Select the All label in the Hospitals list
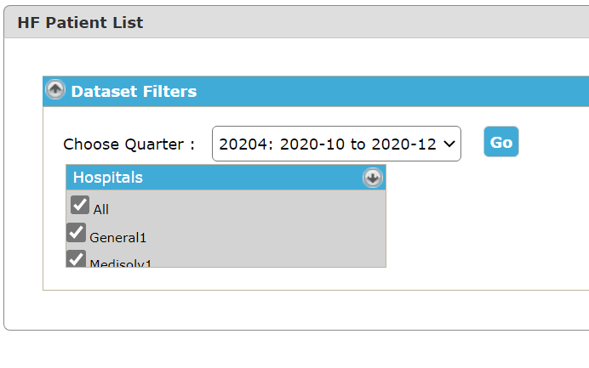Viewport: 589px width, 368px height. coord(101,210)
